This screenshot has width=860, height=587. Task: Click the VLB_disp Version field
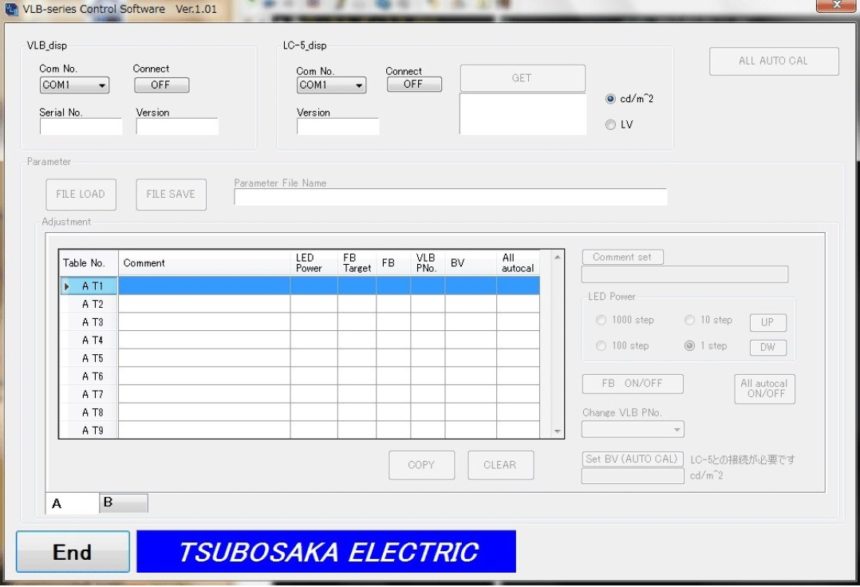[177, 127]
